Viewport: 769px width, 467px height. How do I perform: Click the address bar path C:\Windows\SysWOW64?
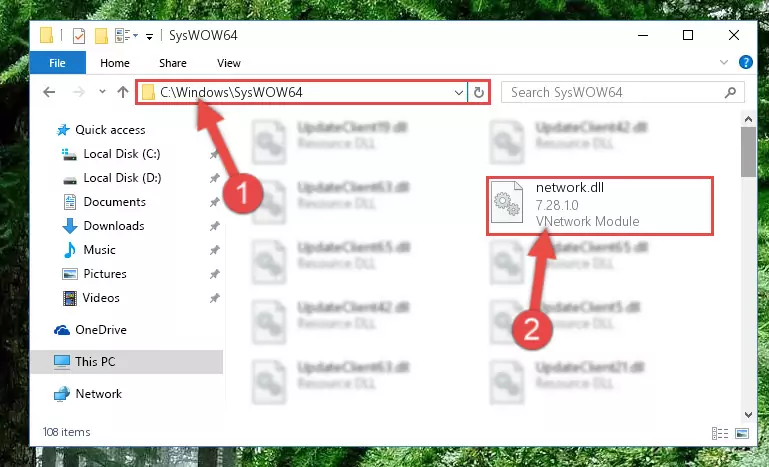tap(231, 92)
